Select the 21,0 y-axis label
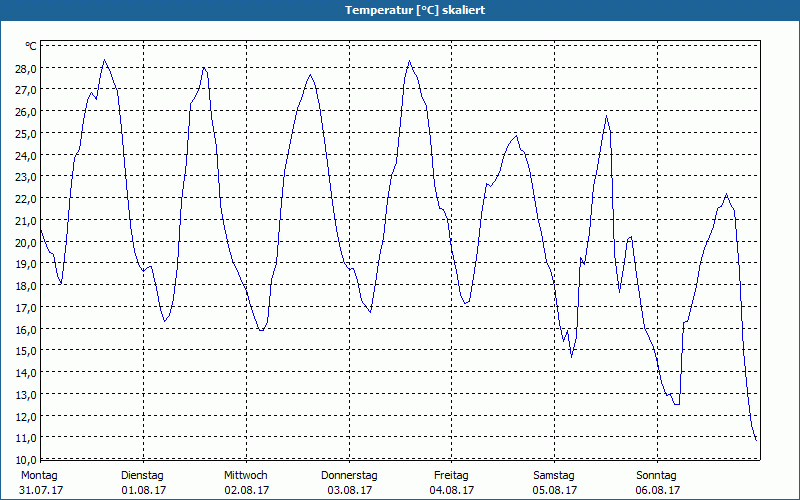 (x=26, y=220)
